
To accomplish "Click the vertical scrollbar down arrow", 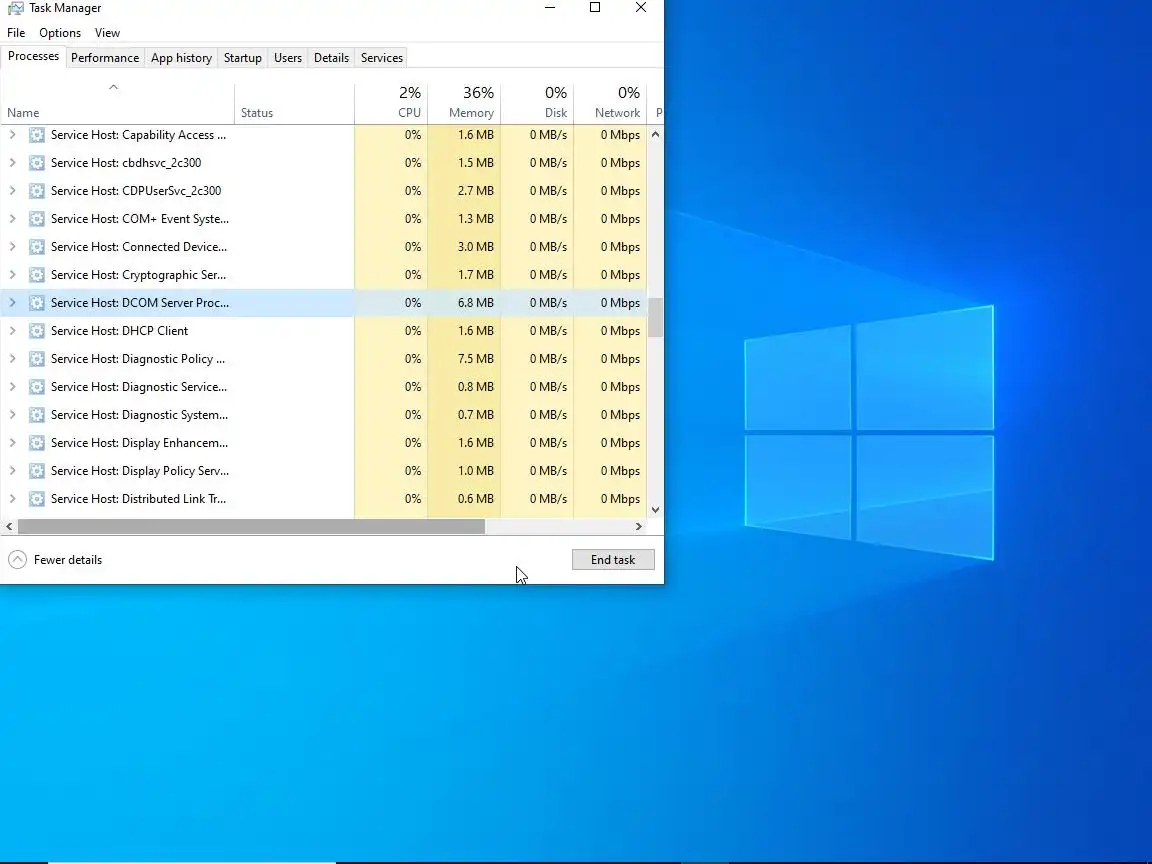I will pyautogui.click(x=655, y=510).
